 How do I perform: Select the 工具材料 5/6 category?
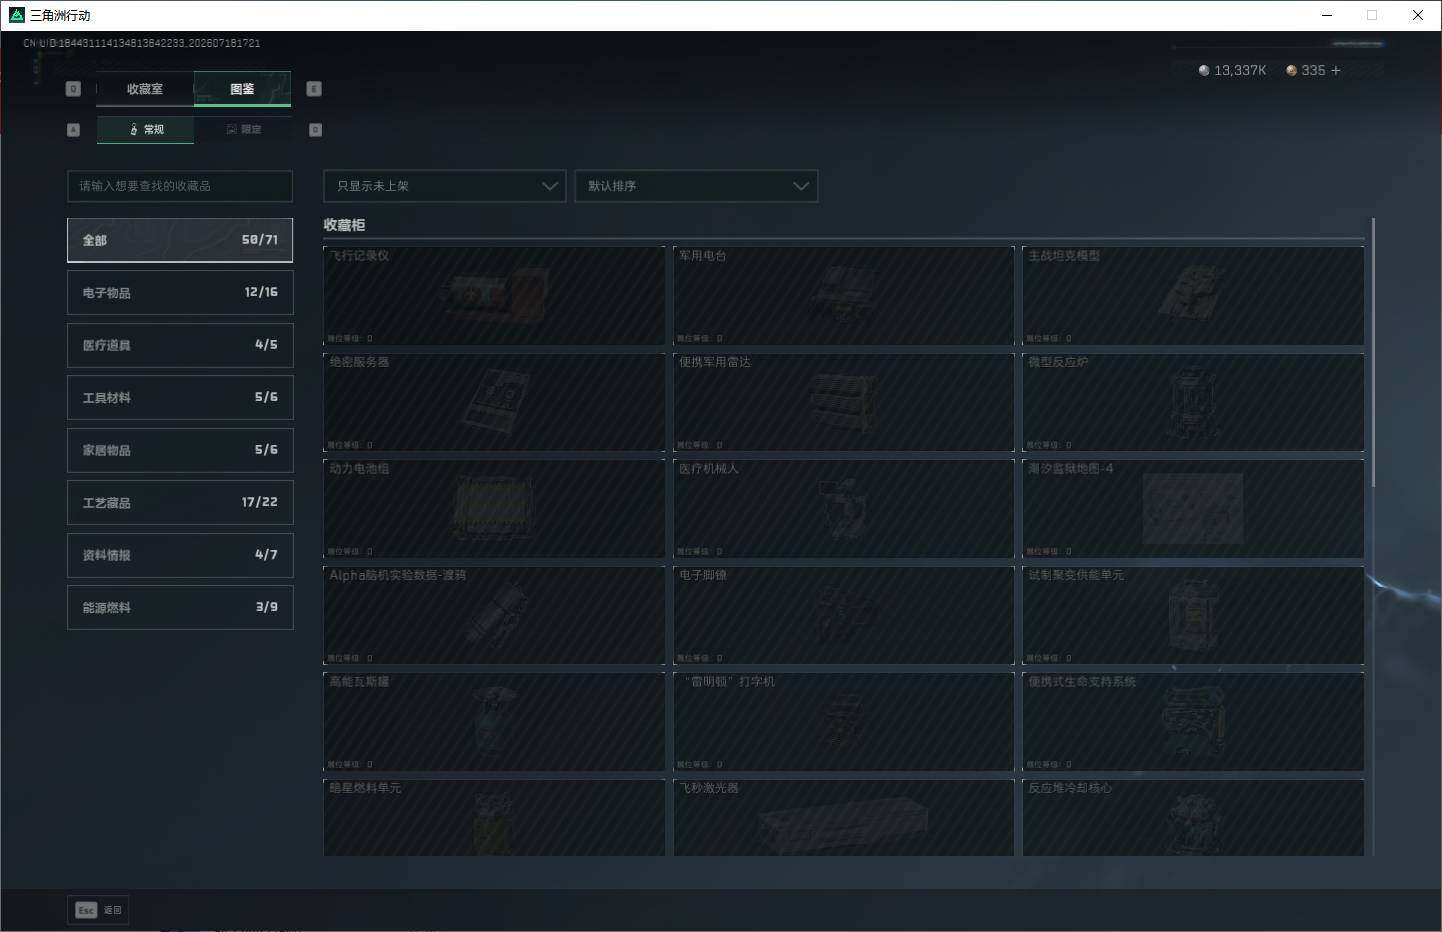coord(180,397)
